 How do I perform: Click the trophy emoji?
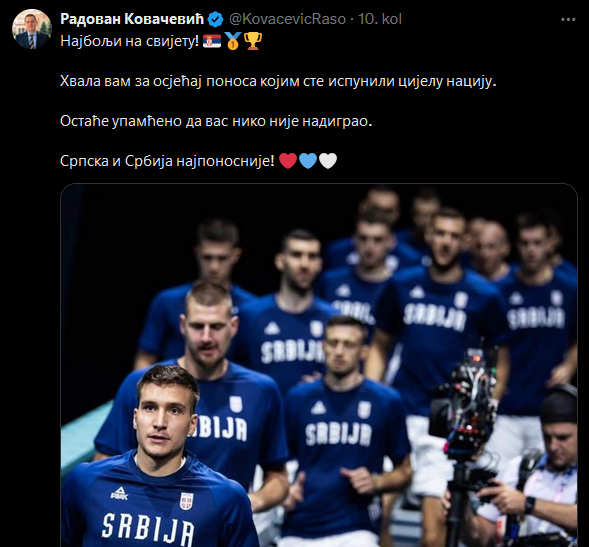253,41
